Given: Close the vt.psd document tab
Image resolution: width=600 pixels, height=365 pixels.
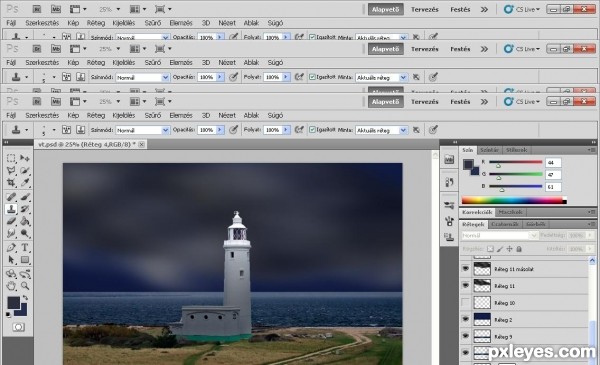Looking at the screenshot, I should pos(142,144).
